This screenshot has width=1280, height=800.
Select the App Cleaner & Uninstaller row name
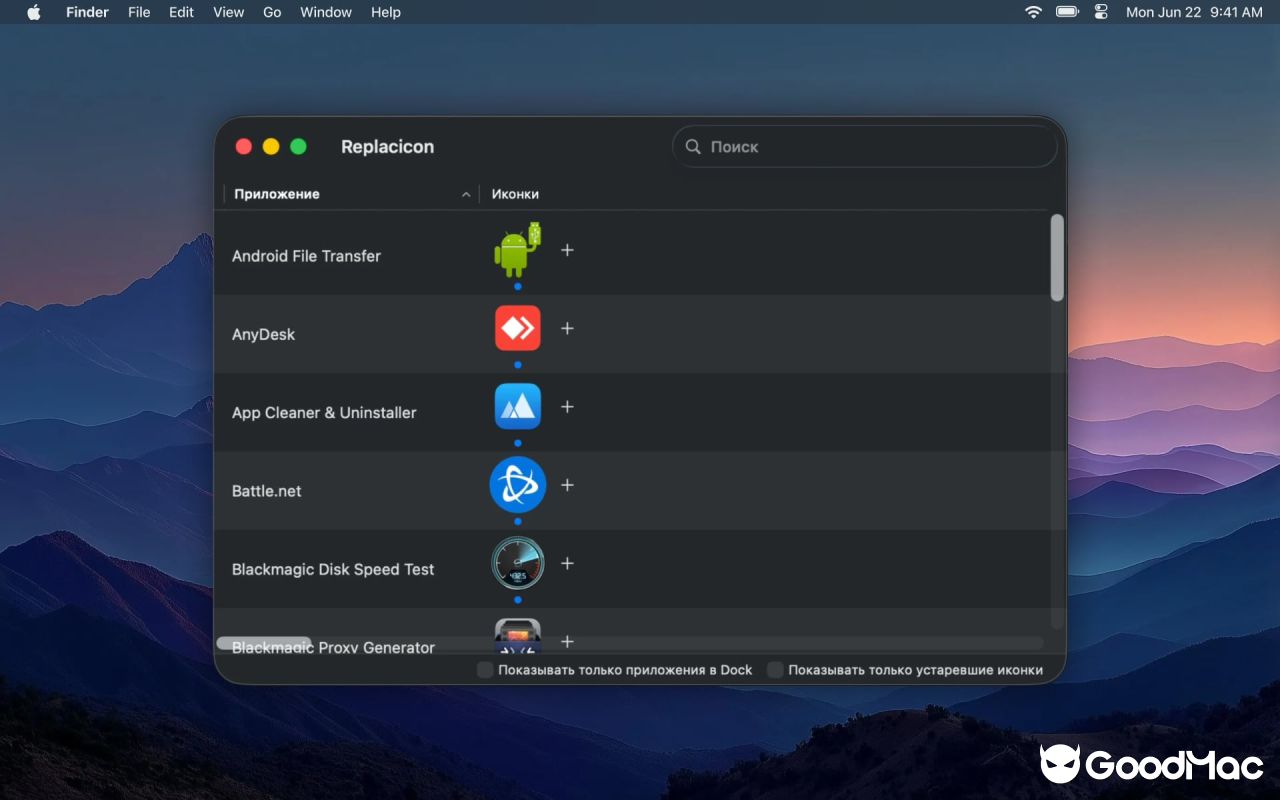(324, 412)
